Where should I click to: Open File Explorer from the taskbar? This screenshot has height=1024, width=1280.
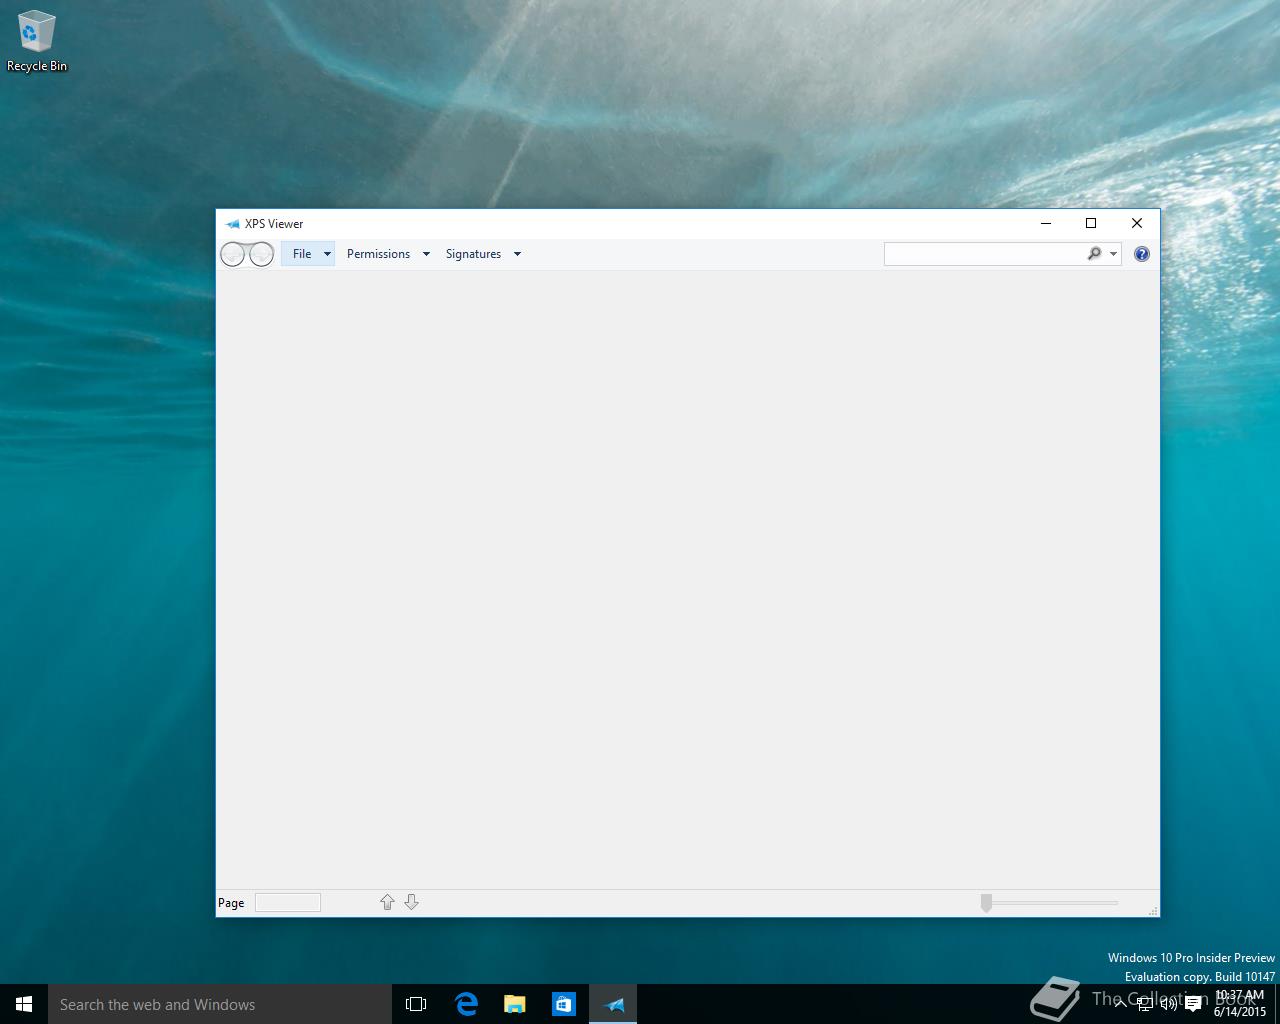(515, 1004)
